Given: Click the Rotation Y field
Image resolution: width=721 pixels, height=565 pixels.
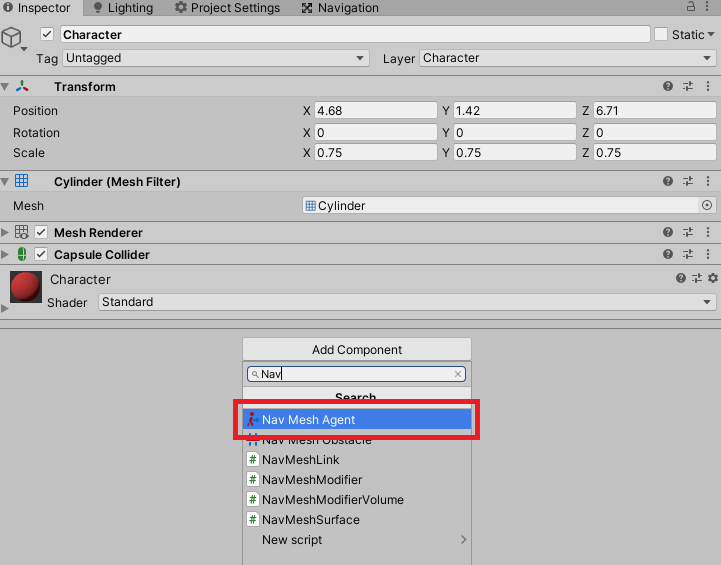Looking at the screenshot, I should (515, 132).
